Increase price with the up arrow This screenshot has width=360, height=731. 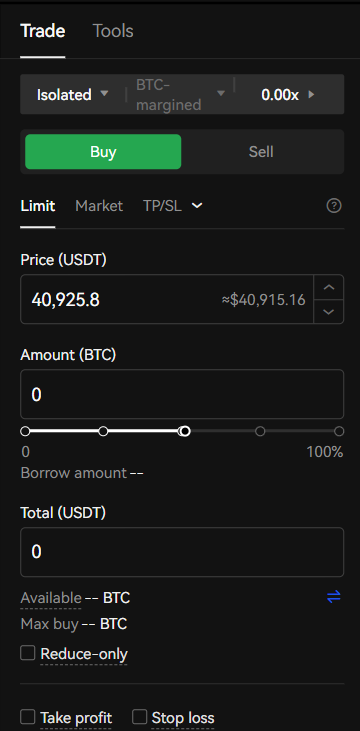pyautogui.click(x=329, y=287)
